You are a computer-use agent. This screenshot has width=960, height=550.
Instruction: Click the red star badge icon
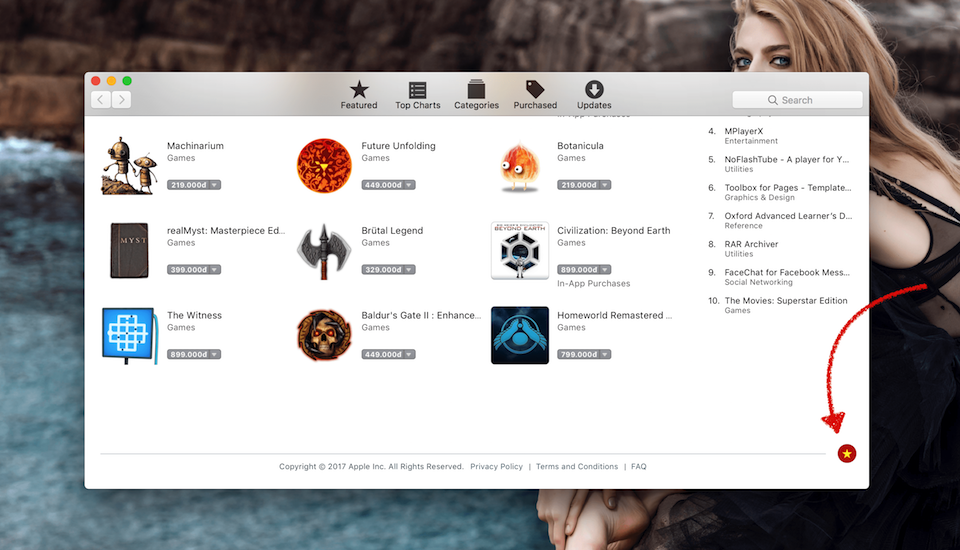click(847, 453)
